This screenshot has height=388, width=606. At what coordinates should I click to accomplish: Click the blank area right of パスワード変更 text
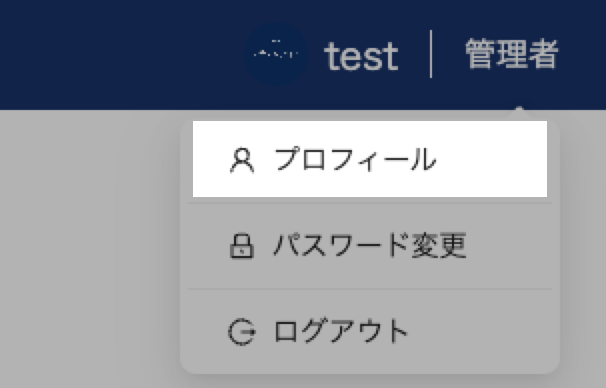tap(508, 246)
